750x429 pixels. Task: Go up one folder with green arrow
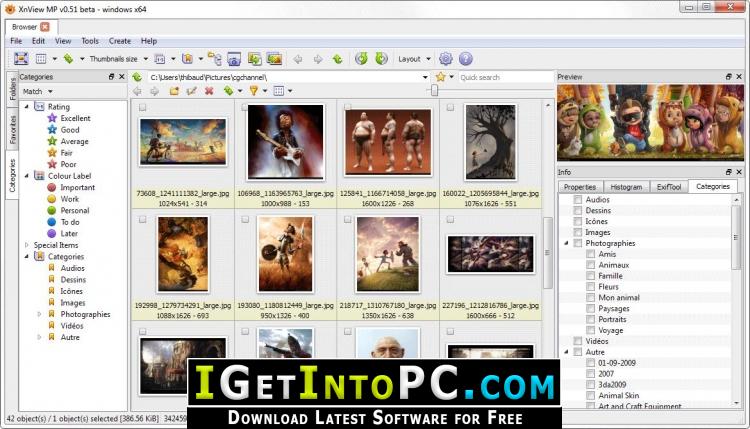coord(337,59)
